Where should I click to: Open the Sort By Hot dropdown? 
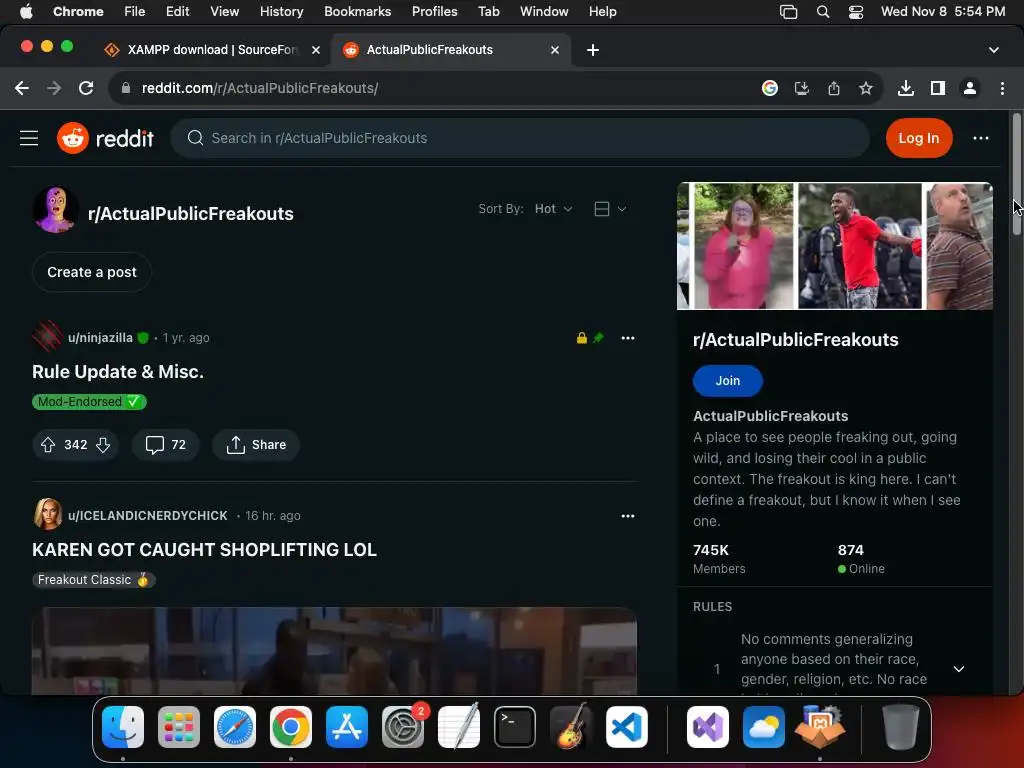(553, 209)
